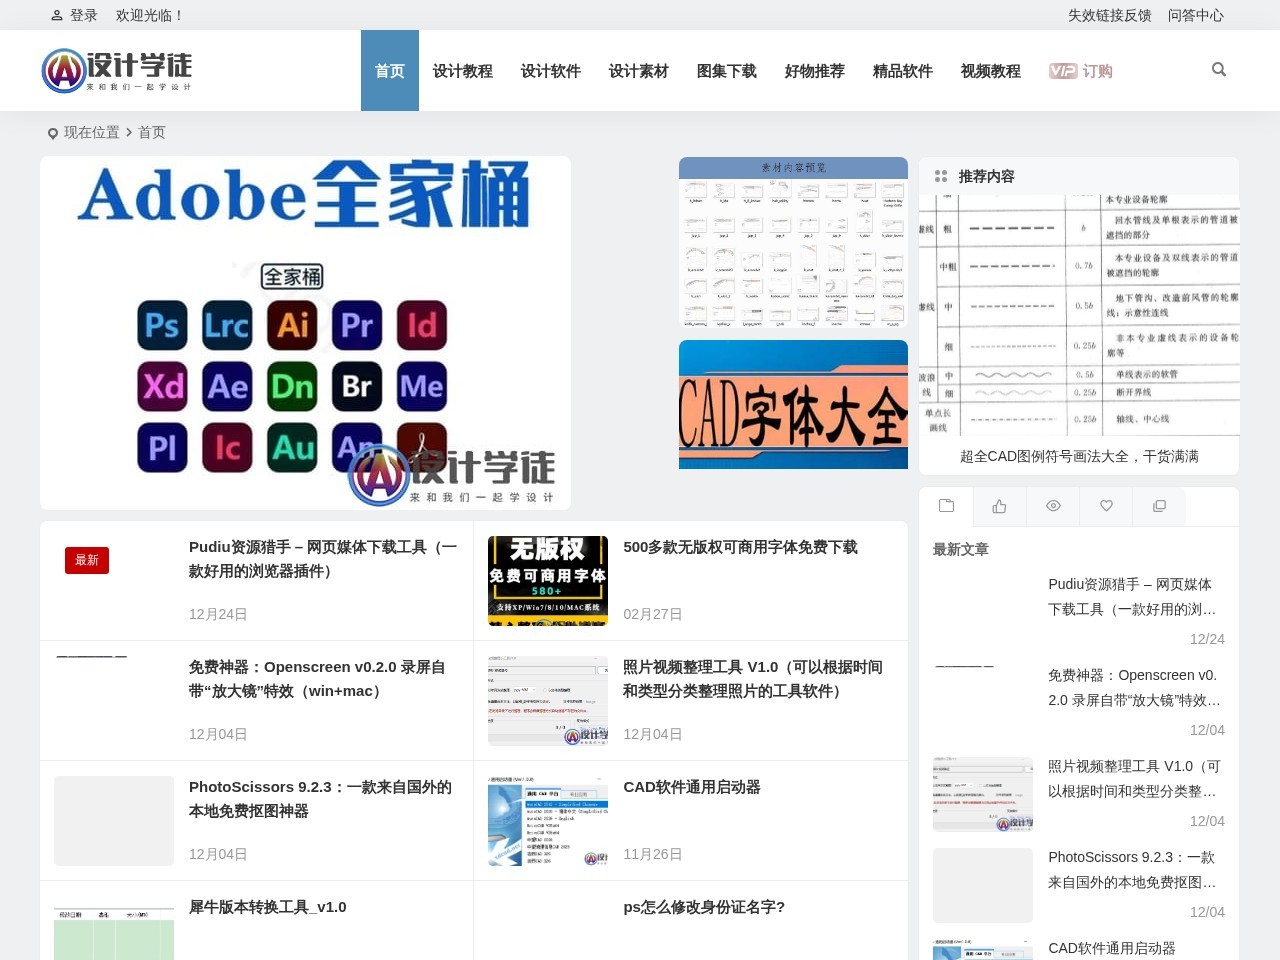The height and width of the screenshot is (960, 1280).
Task: Click the 设计学徒 site logo
Action: click(x=117, y=70)
